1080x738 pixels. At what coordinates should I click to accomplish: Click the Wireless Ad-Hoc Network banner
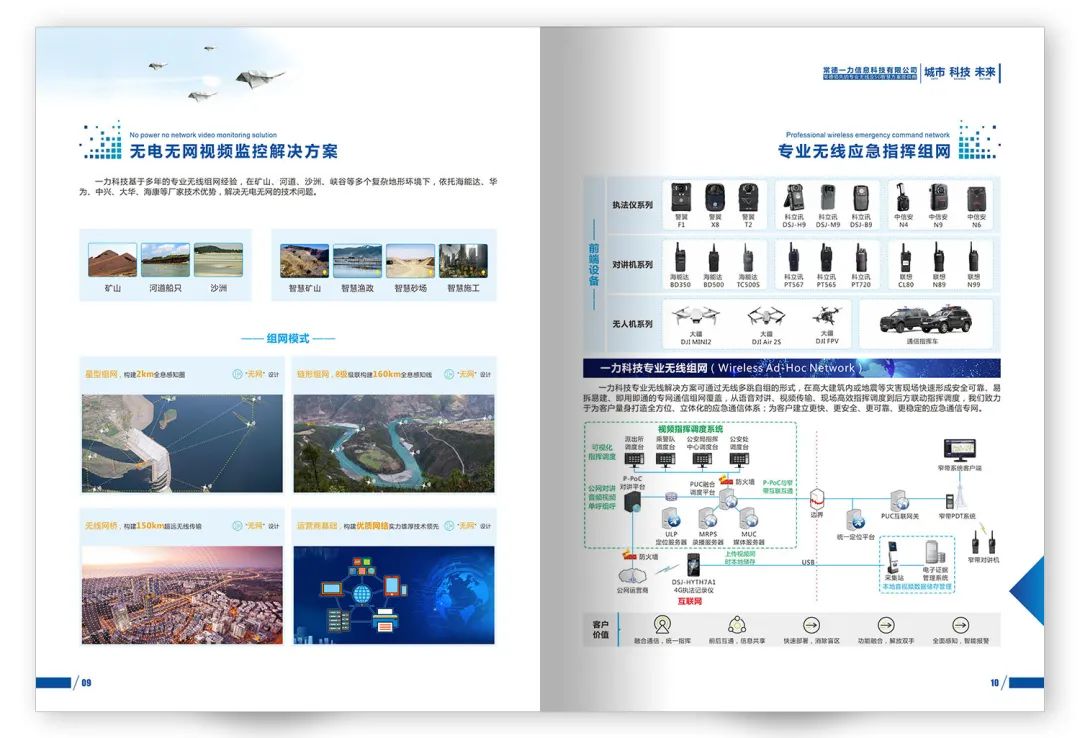pyautogui.click(x=791, y=368)
